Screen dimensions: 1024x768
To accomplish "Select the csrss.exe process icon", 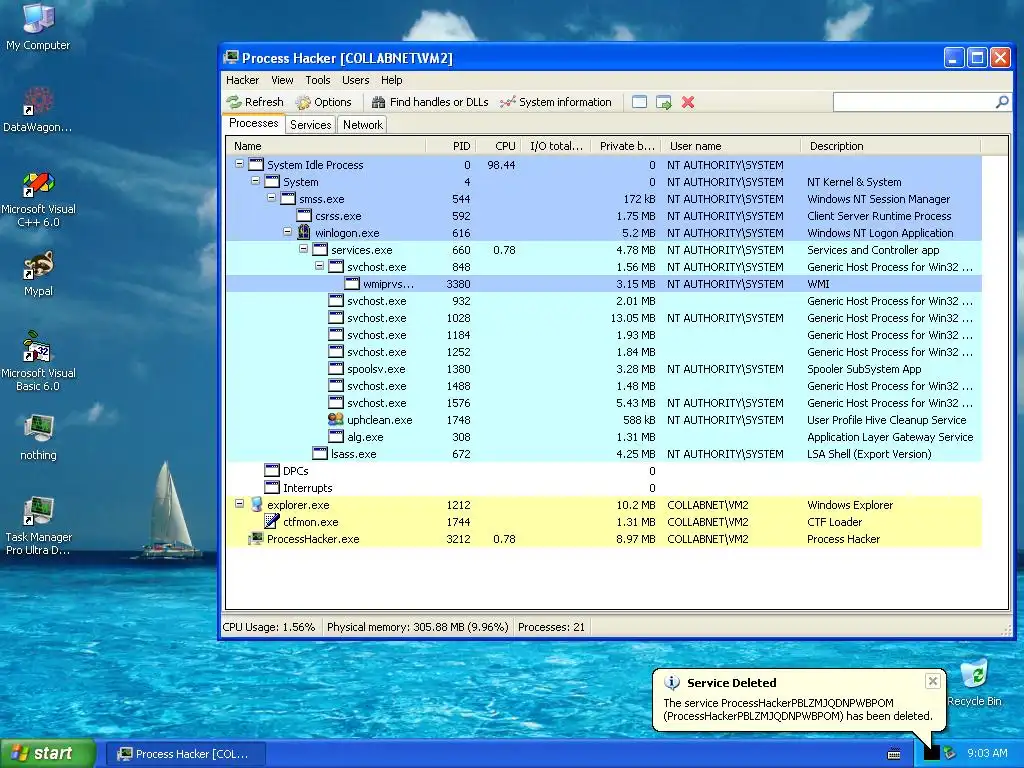I will (304, 216).
